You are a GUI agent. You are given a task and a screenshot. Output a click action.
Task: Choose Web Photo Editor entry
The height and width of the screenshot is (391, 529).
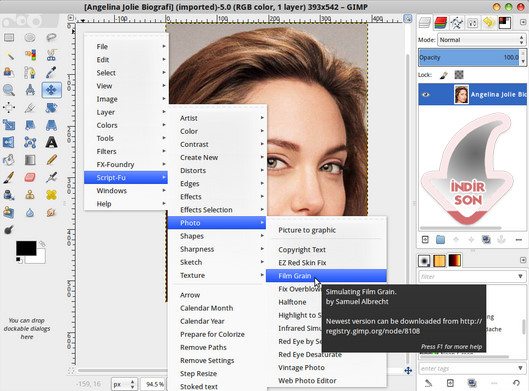pos(326,381)
